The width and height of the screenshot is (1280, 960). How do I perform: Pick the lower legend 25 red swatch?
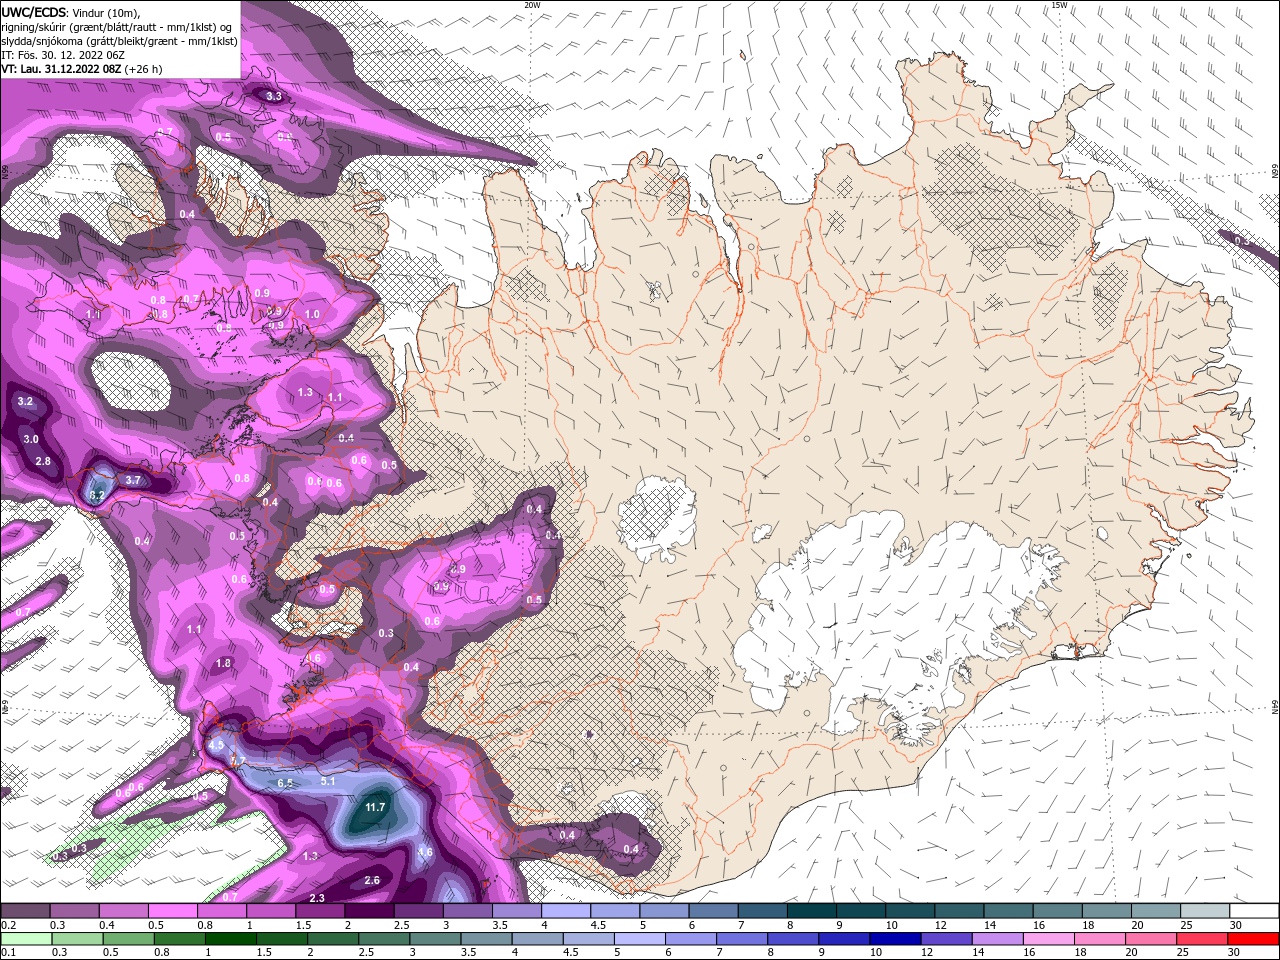(x=1204, y=938)
